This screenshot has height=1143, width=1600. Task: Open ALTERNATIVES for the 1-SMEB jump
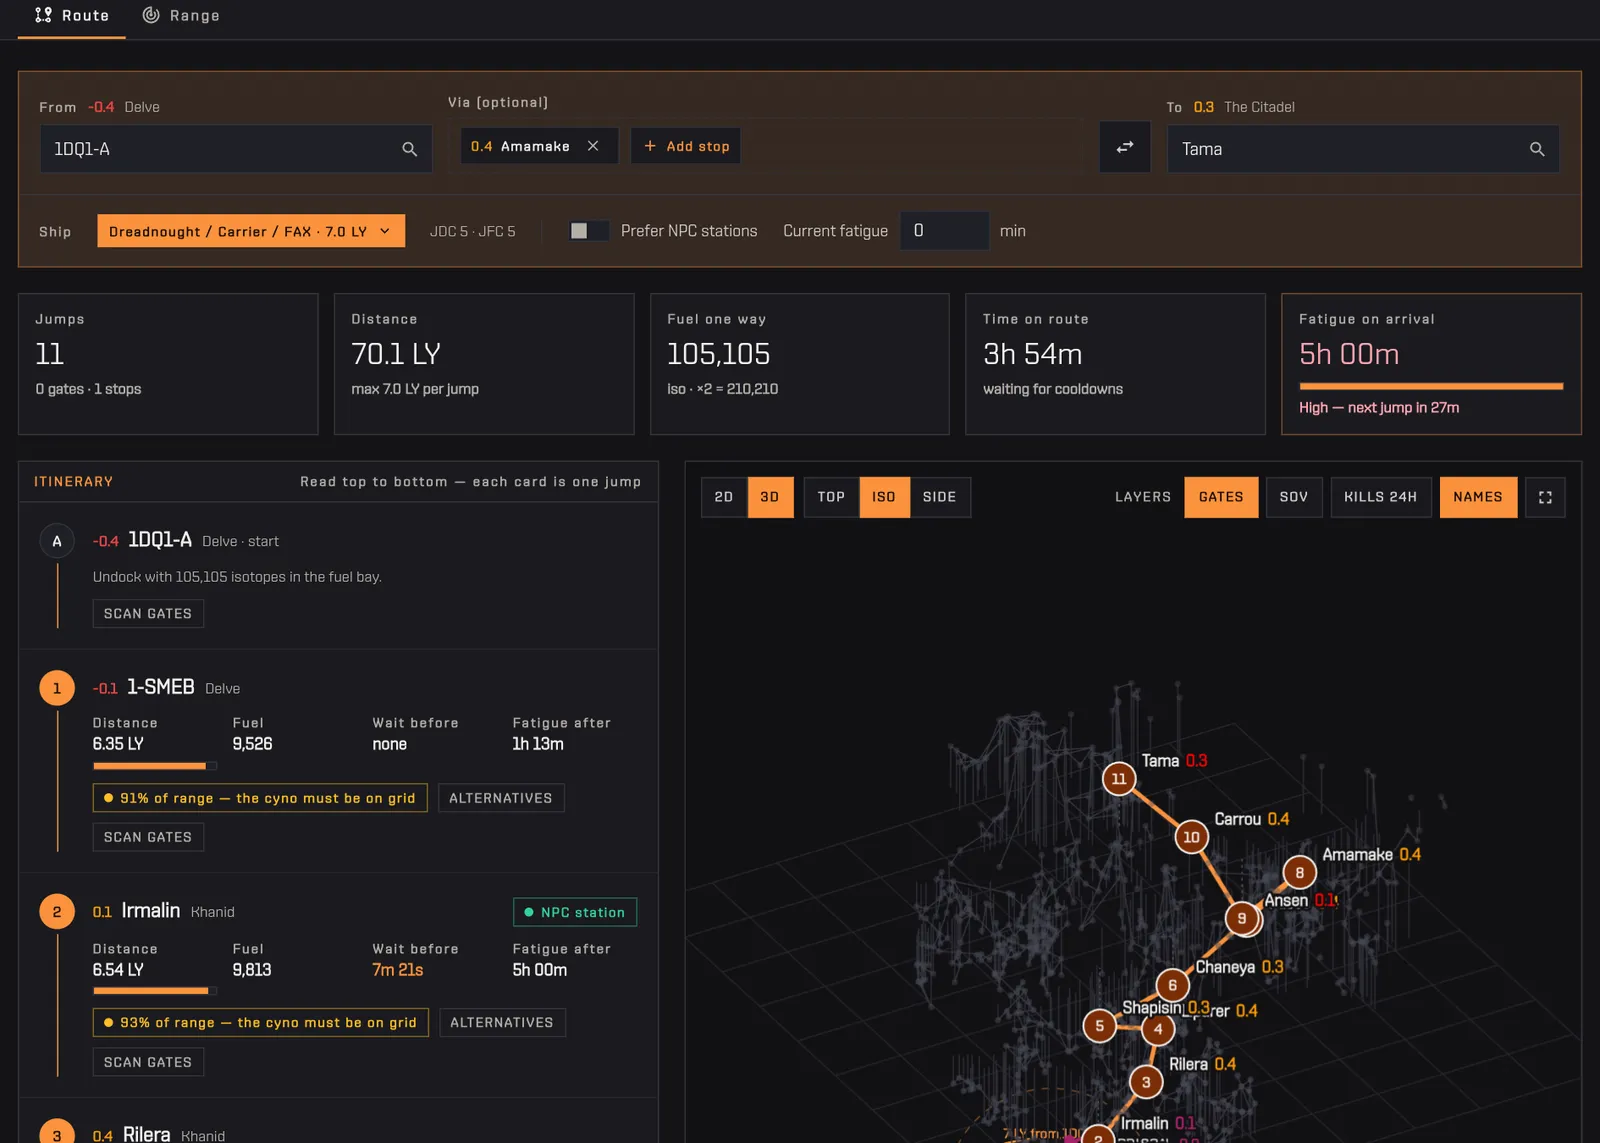point(501,798)
